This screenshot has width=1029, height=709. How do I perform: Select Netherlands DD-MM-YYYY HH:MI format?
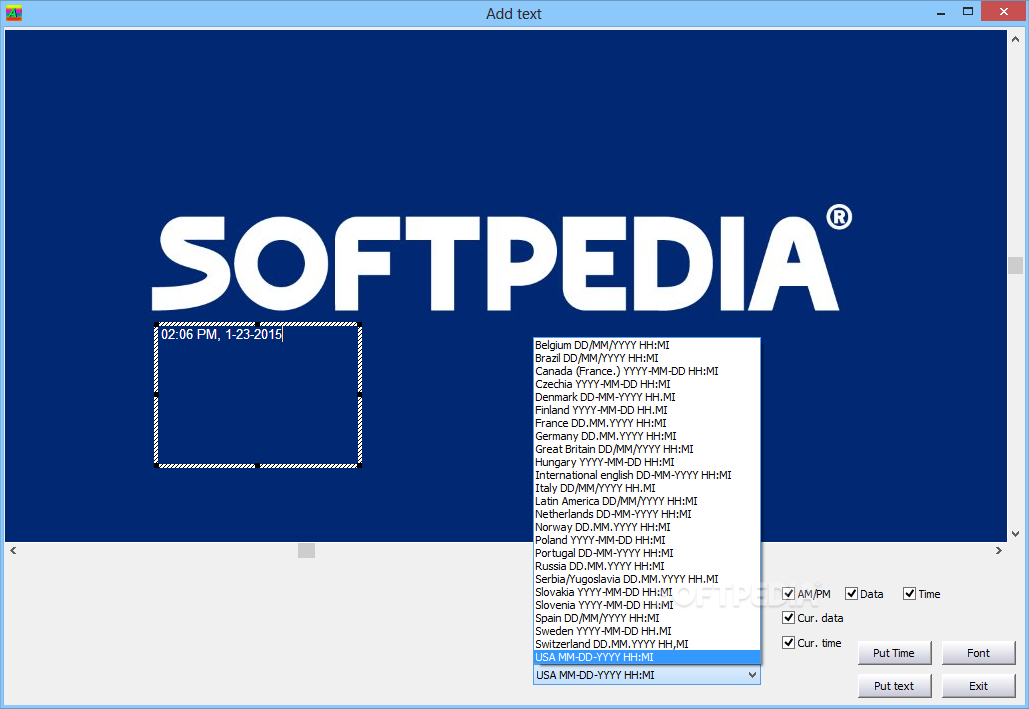(646, 514)
